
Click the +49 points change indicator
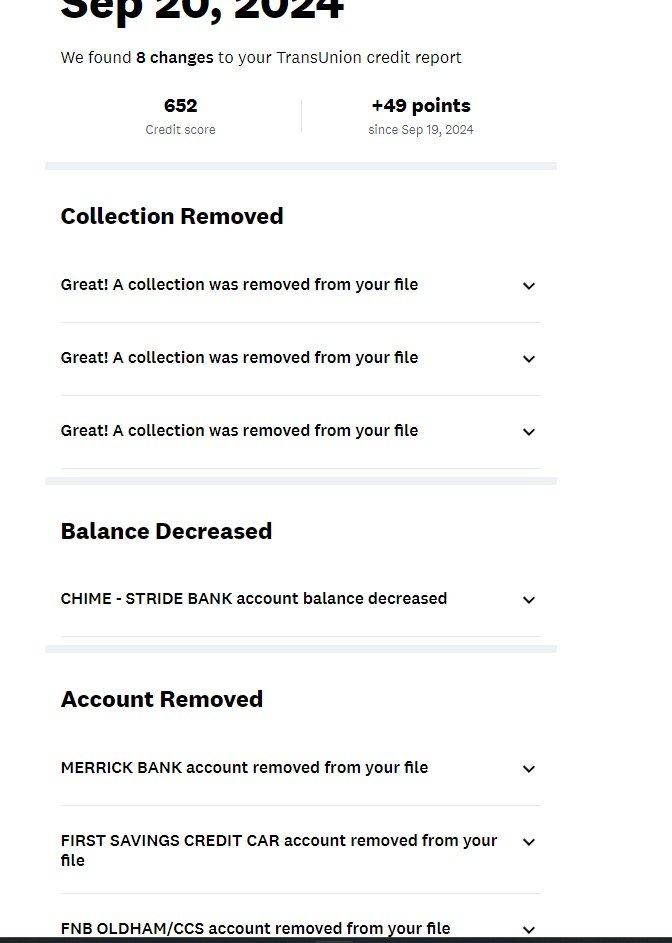tap(420, 106)
